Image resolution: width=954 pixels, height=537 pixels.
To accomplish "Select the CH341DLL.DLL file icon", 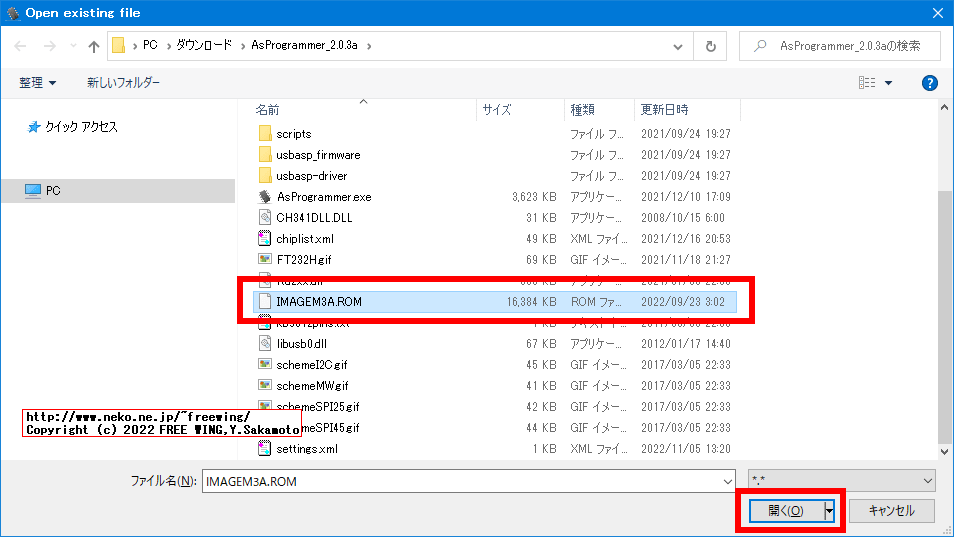I will 265,217.
